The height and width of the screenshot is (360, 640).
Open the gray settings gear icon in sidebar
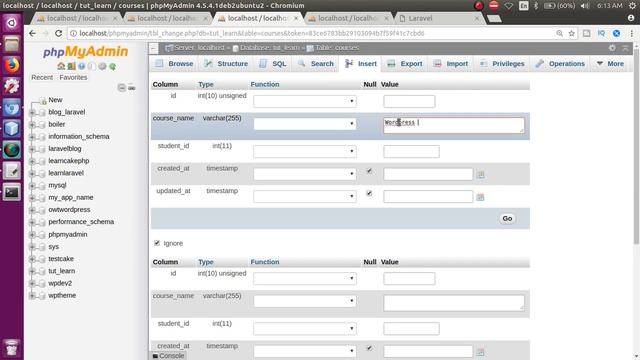pos(102,66)
